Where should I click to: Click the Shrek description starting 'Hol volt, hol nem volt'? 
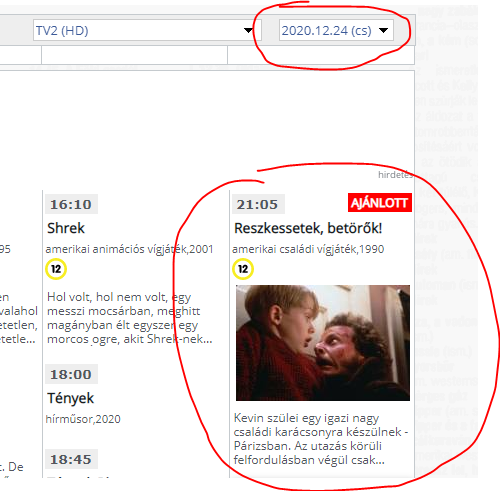130,318
